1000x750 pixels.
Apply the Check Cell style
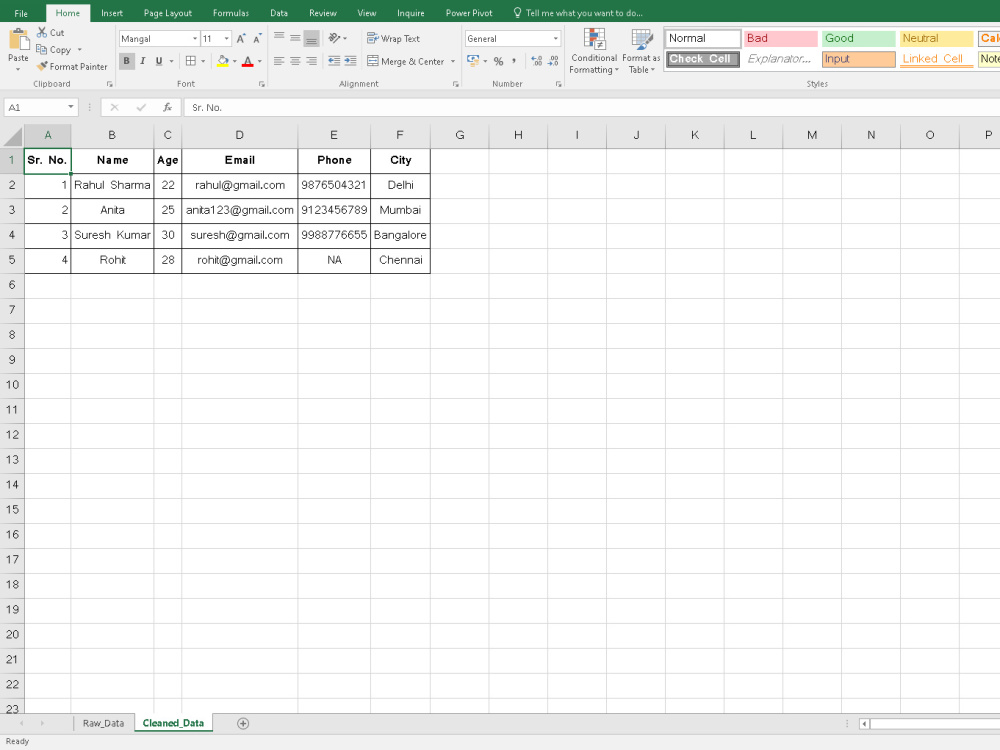pyautogui.click(x=703, y=59)
